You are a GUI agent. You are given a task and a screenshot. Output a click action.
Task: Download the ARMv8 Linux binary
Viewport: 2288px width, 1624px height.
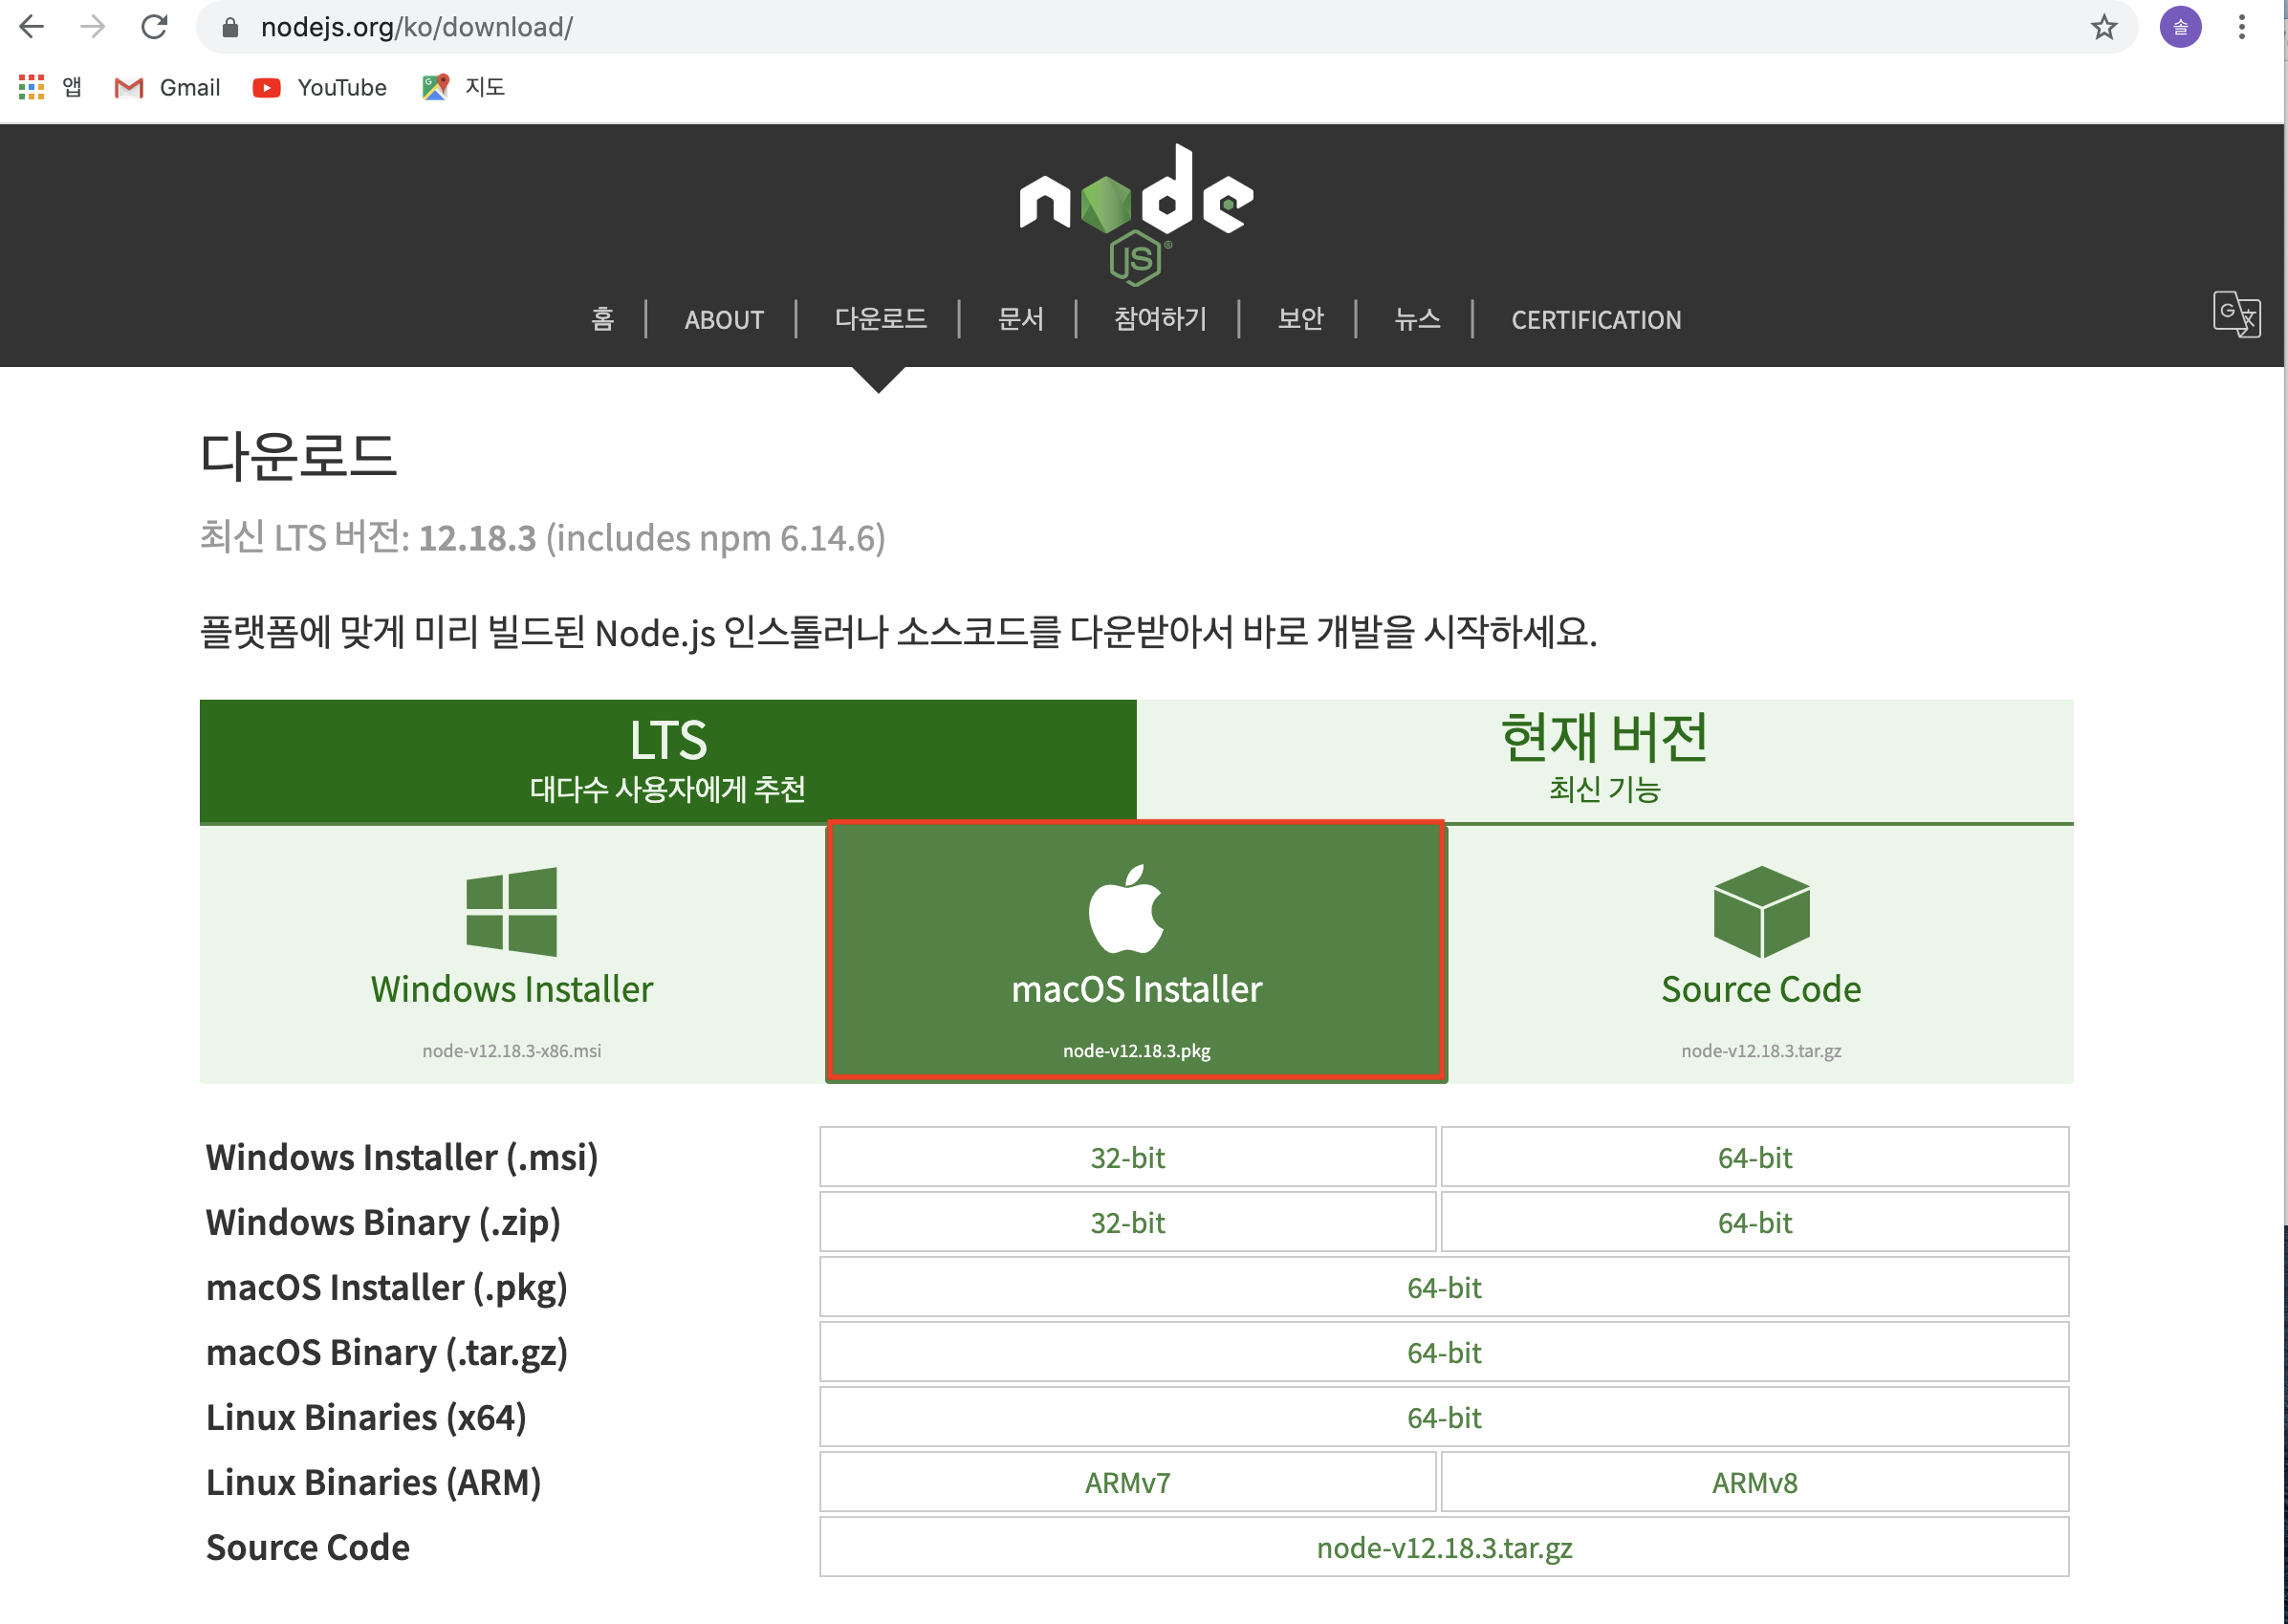point(1754,1482)
